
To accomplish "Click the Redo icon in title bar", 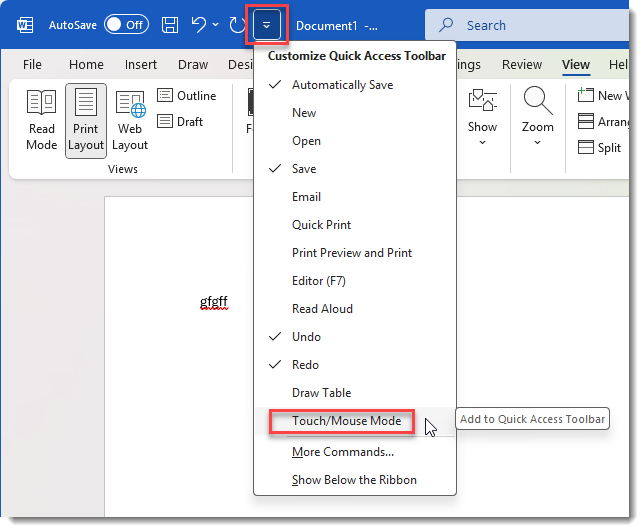I will (237, 25).
